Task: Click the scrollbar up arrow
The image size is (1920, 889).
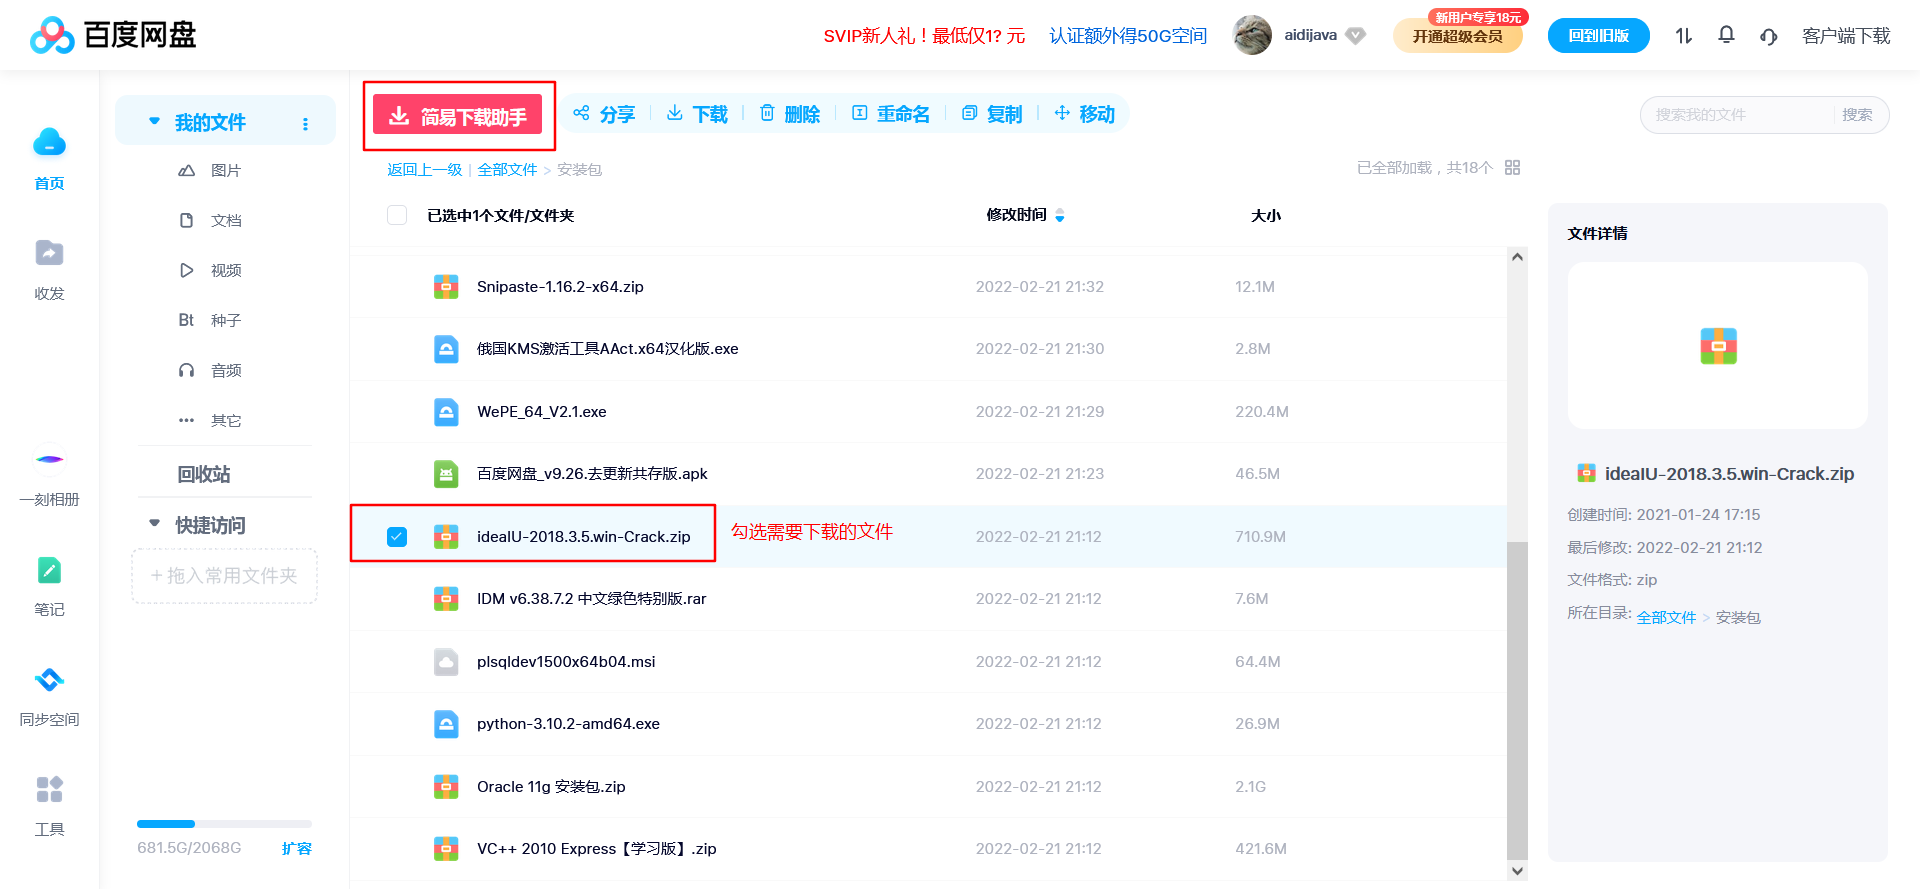Action: 1517,257
